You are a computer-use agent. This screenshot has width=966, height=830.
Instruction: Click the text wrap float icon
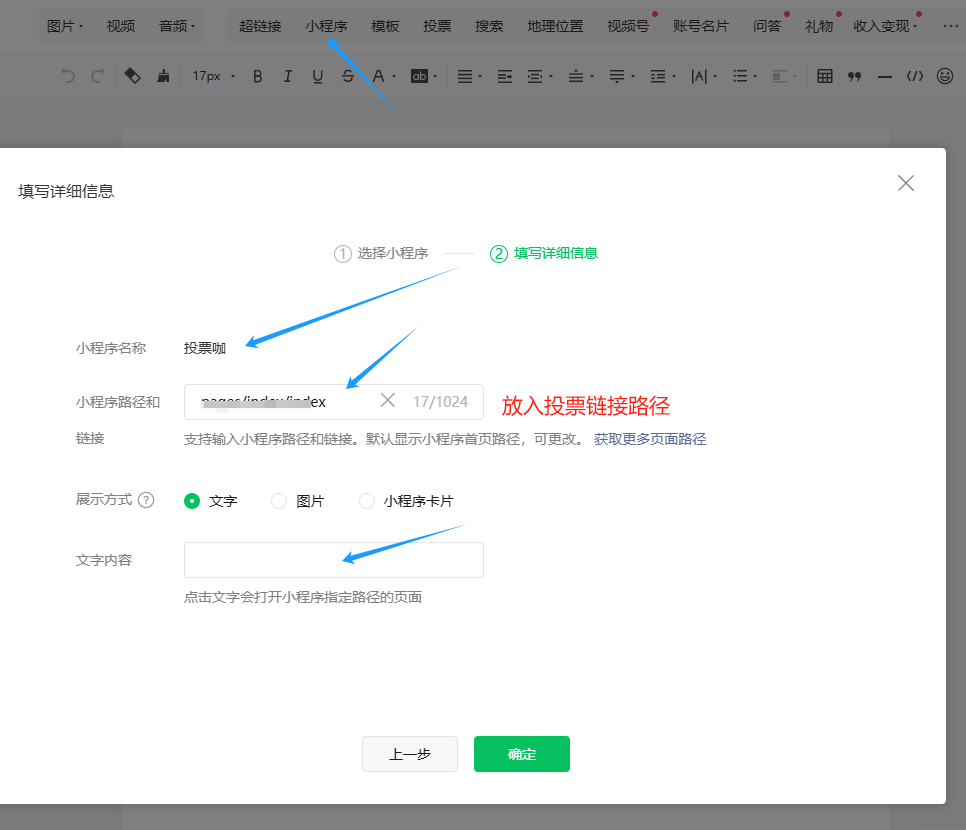coord(780,76)
